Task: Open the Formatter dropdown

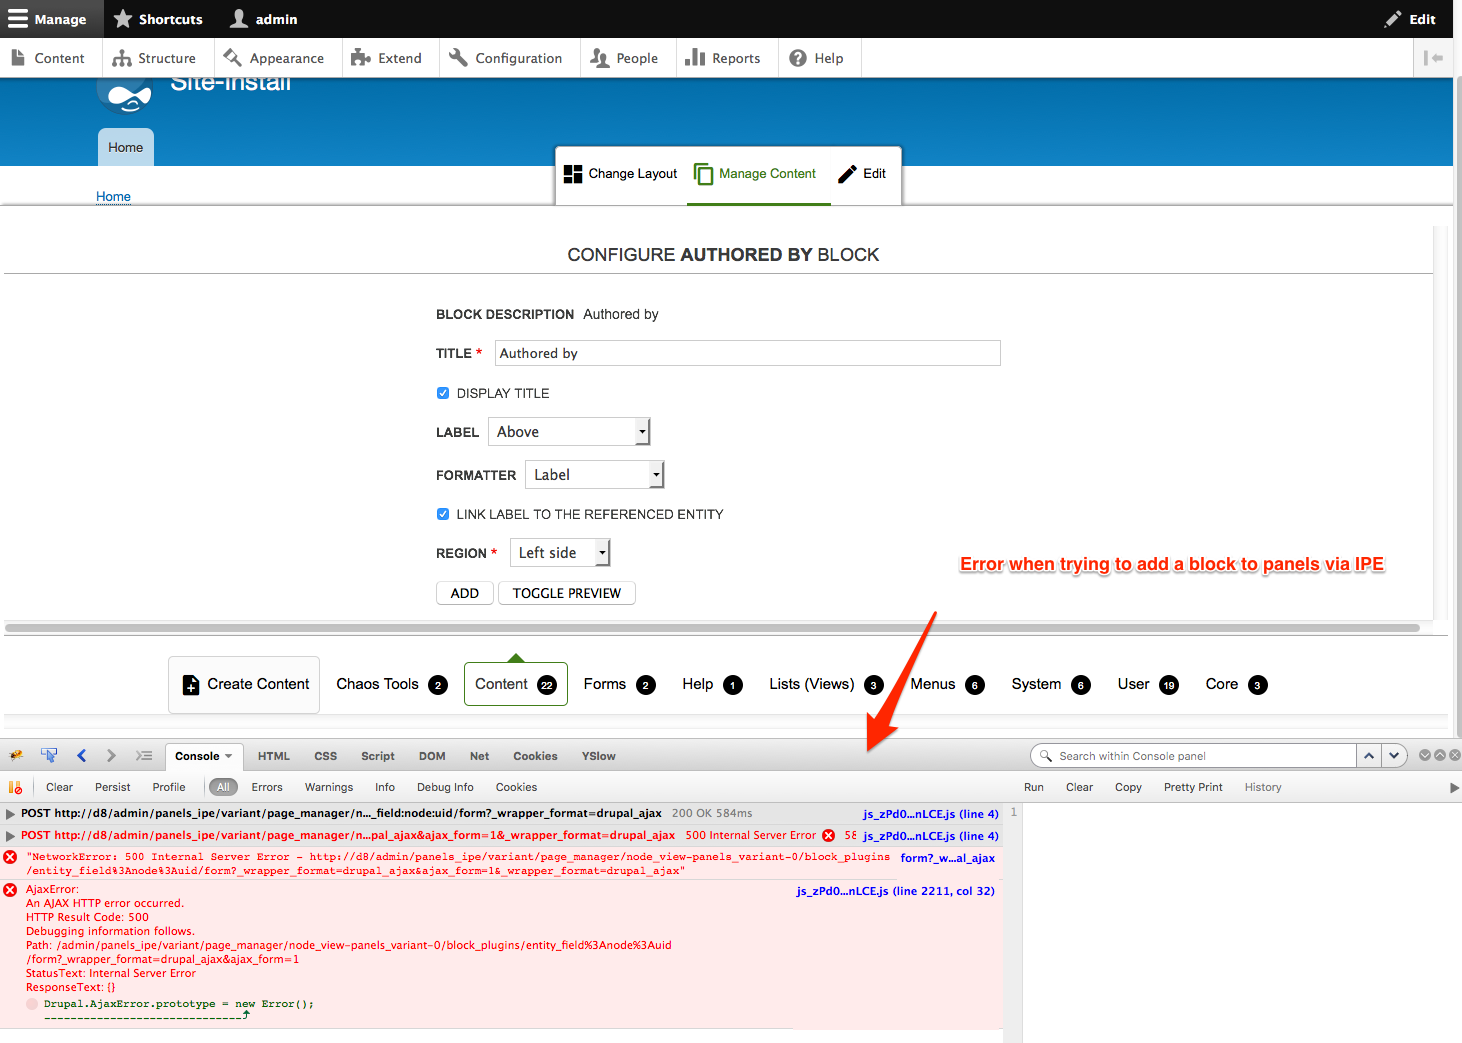Action: [595, 475]
